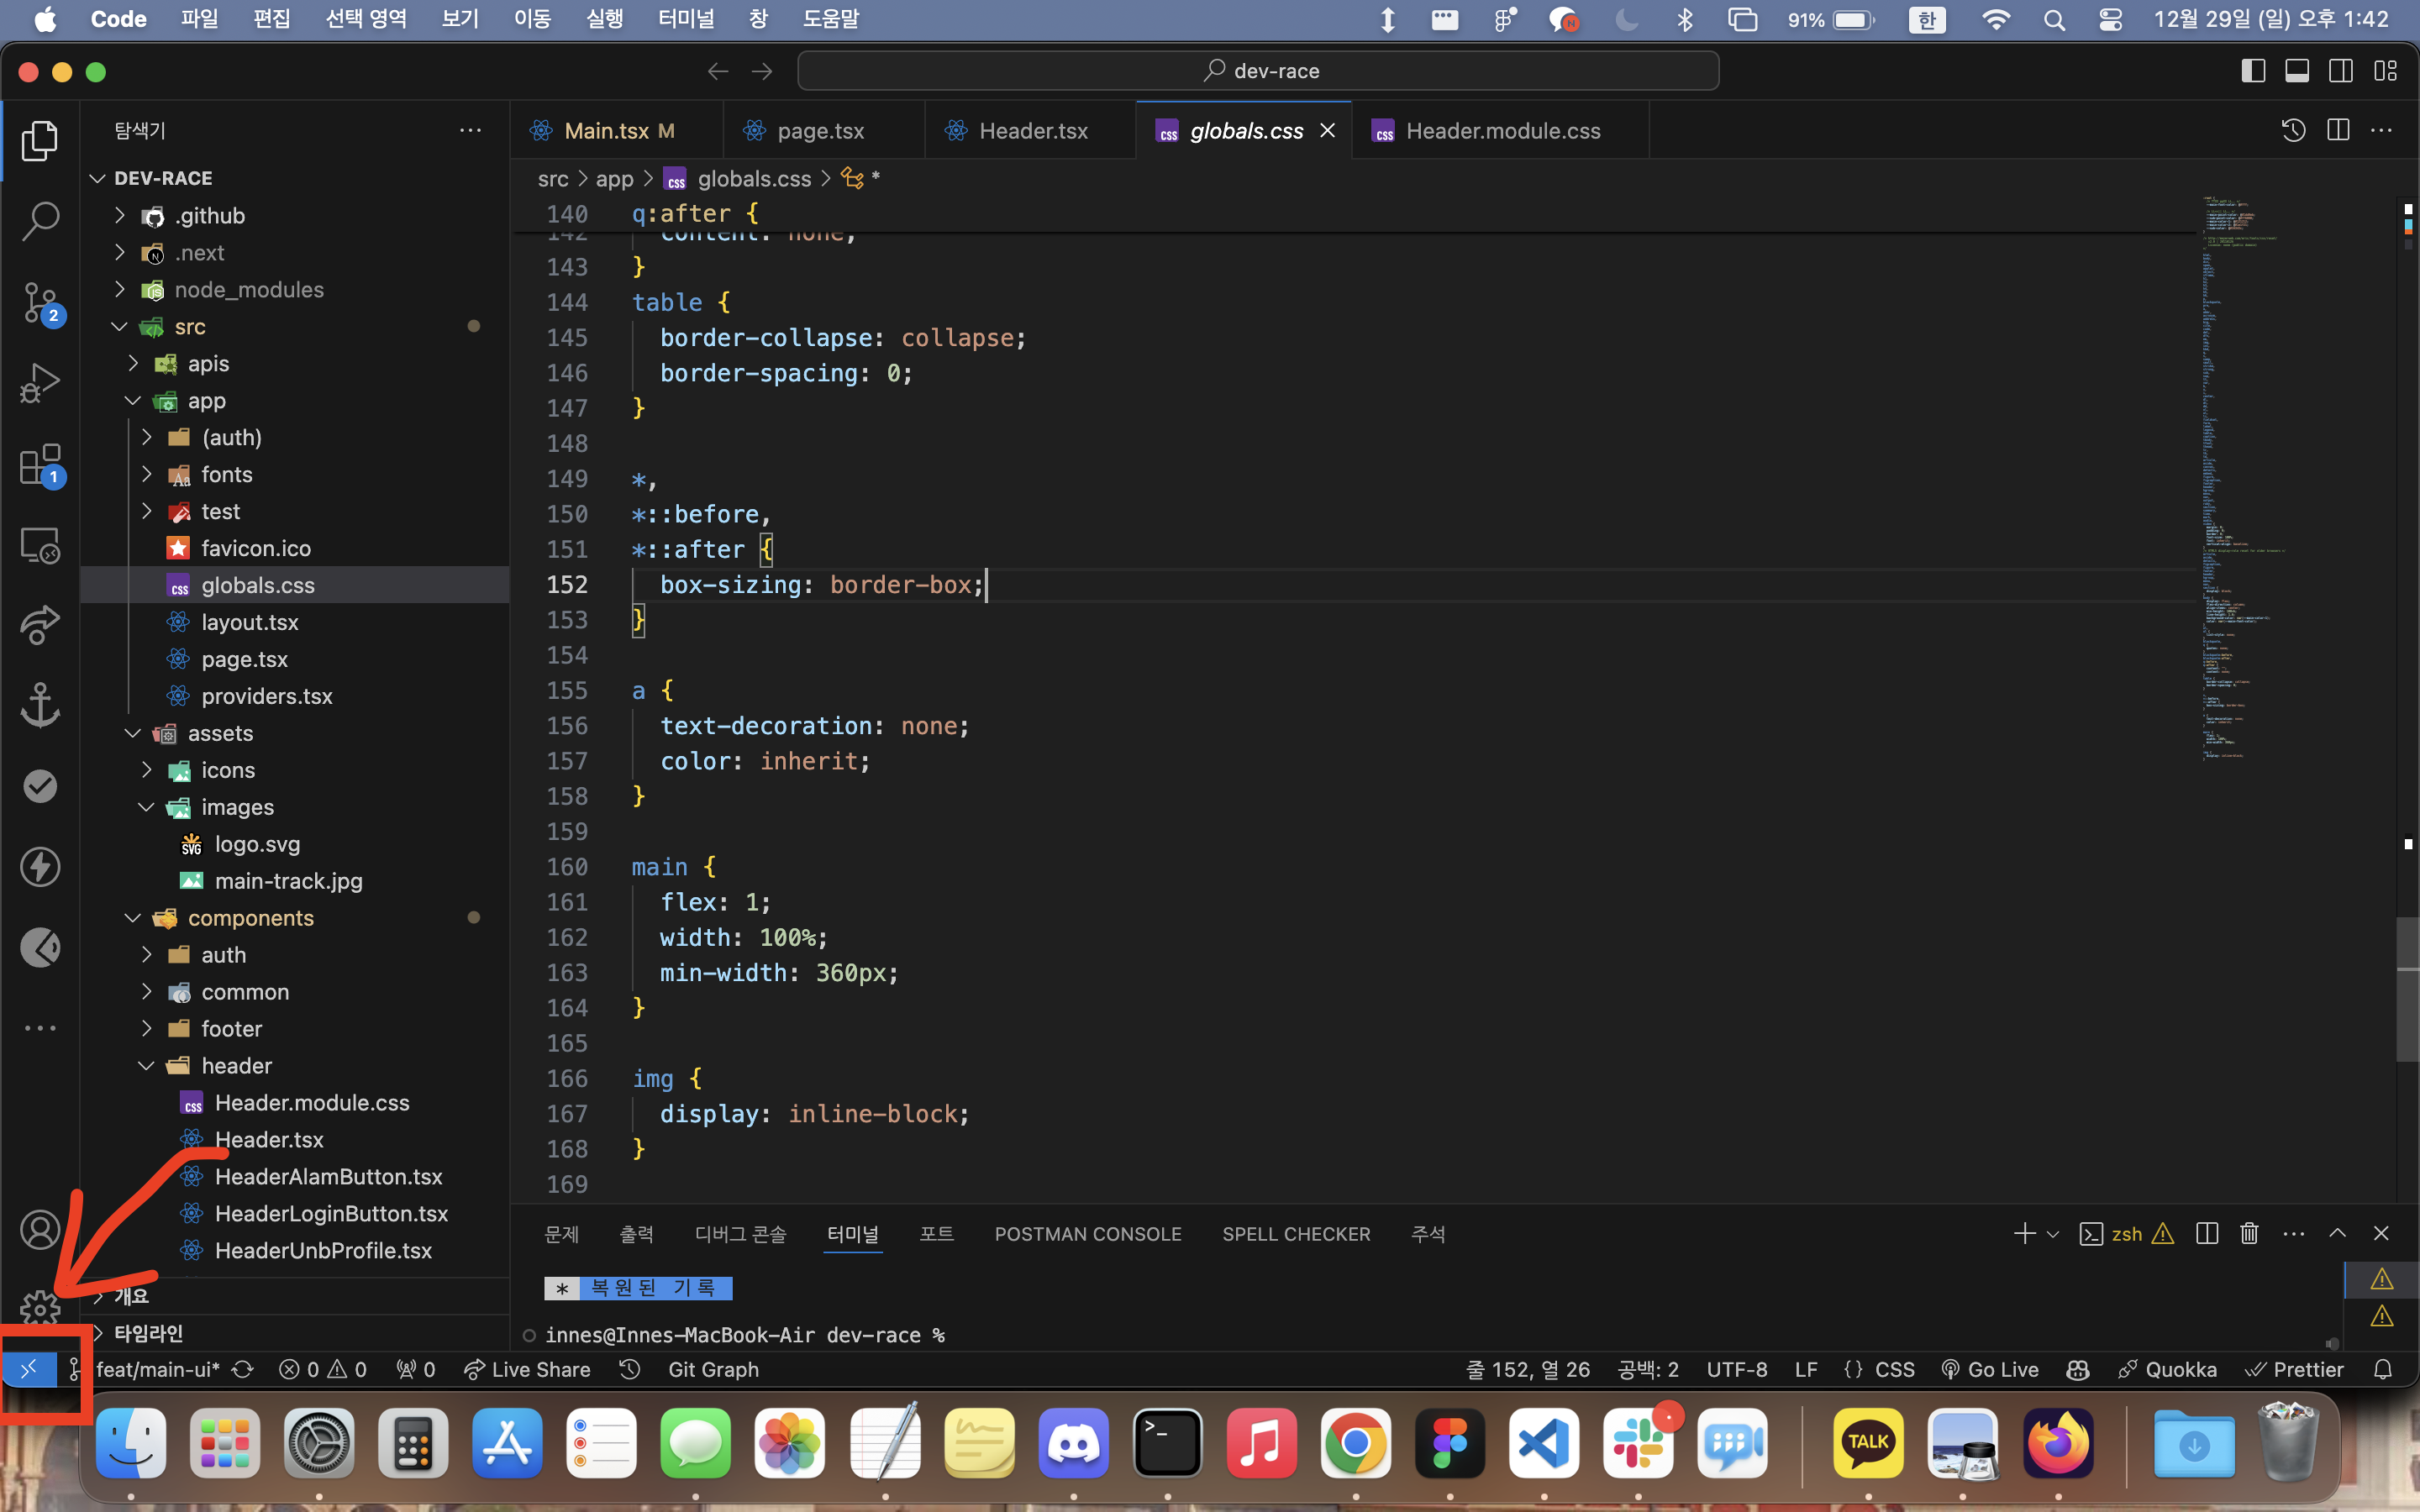Image resolution: width=2420 pixels, height=1512 pixels.
Task: Click the editor vertical scrollbar thumb
Action: click(2407, 989)
